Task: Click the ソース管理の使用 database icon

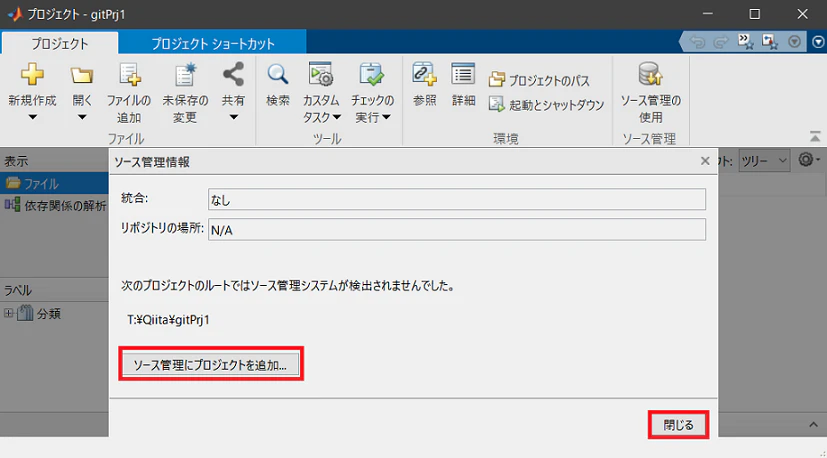Action: pos(650,74)
